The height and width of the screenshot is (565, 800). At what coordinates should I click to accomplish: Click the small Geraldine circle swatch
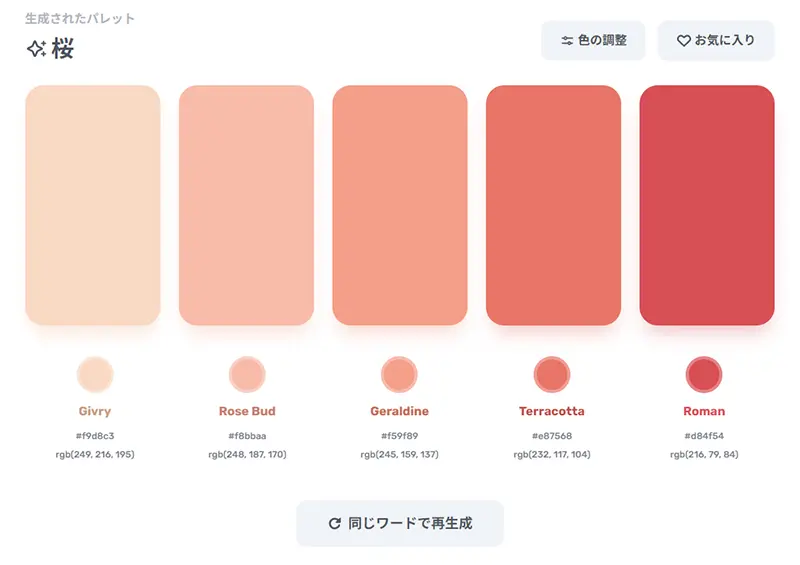399,374
